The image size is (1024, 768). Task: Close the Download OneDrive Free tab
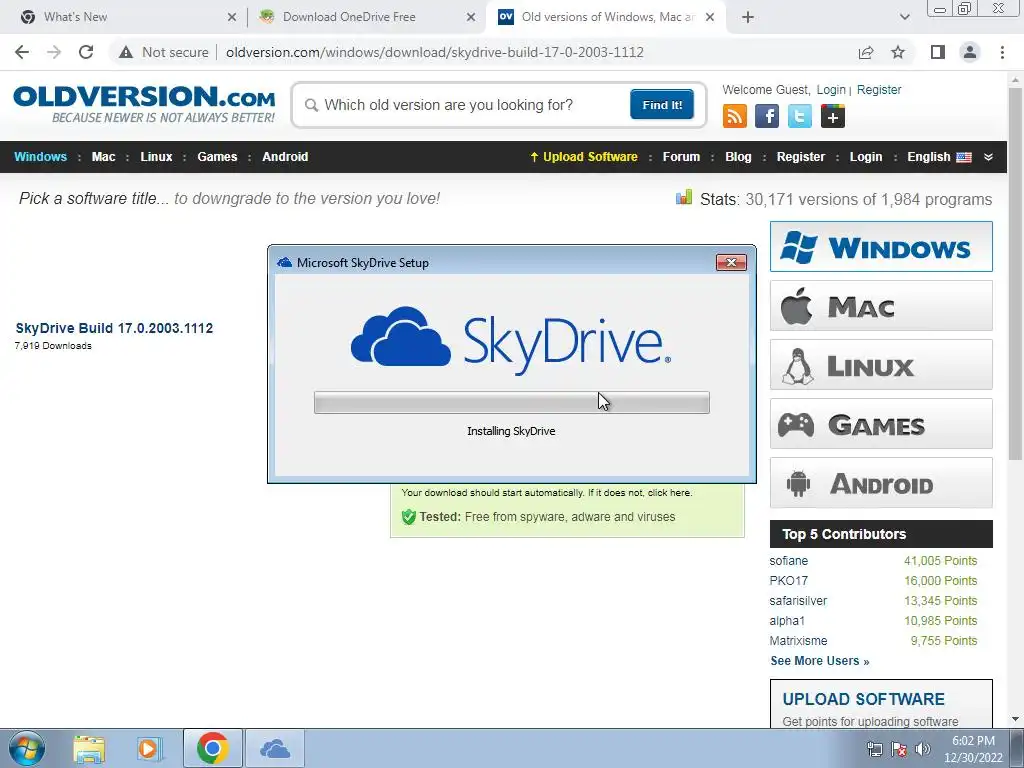pos(471,17)
